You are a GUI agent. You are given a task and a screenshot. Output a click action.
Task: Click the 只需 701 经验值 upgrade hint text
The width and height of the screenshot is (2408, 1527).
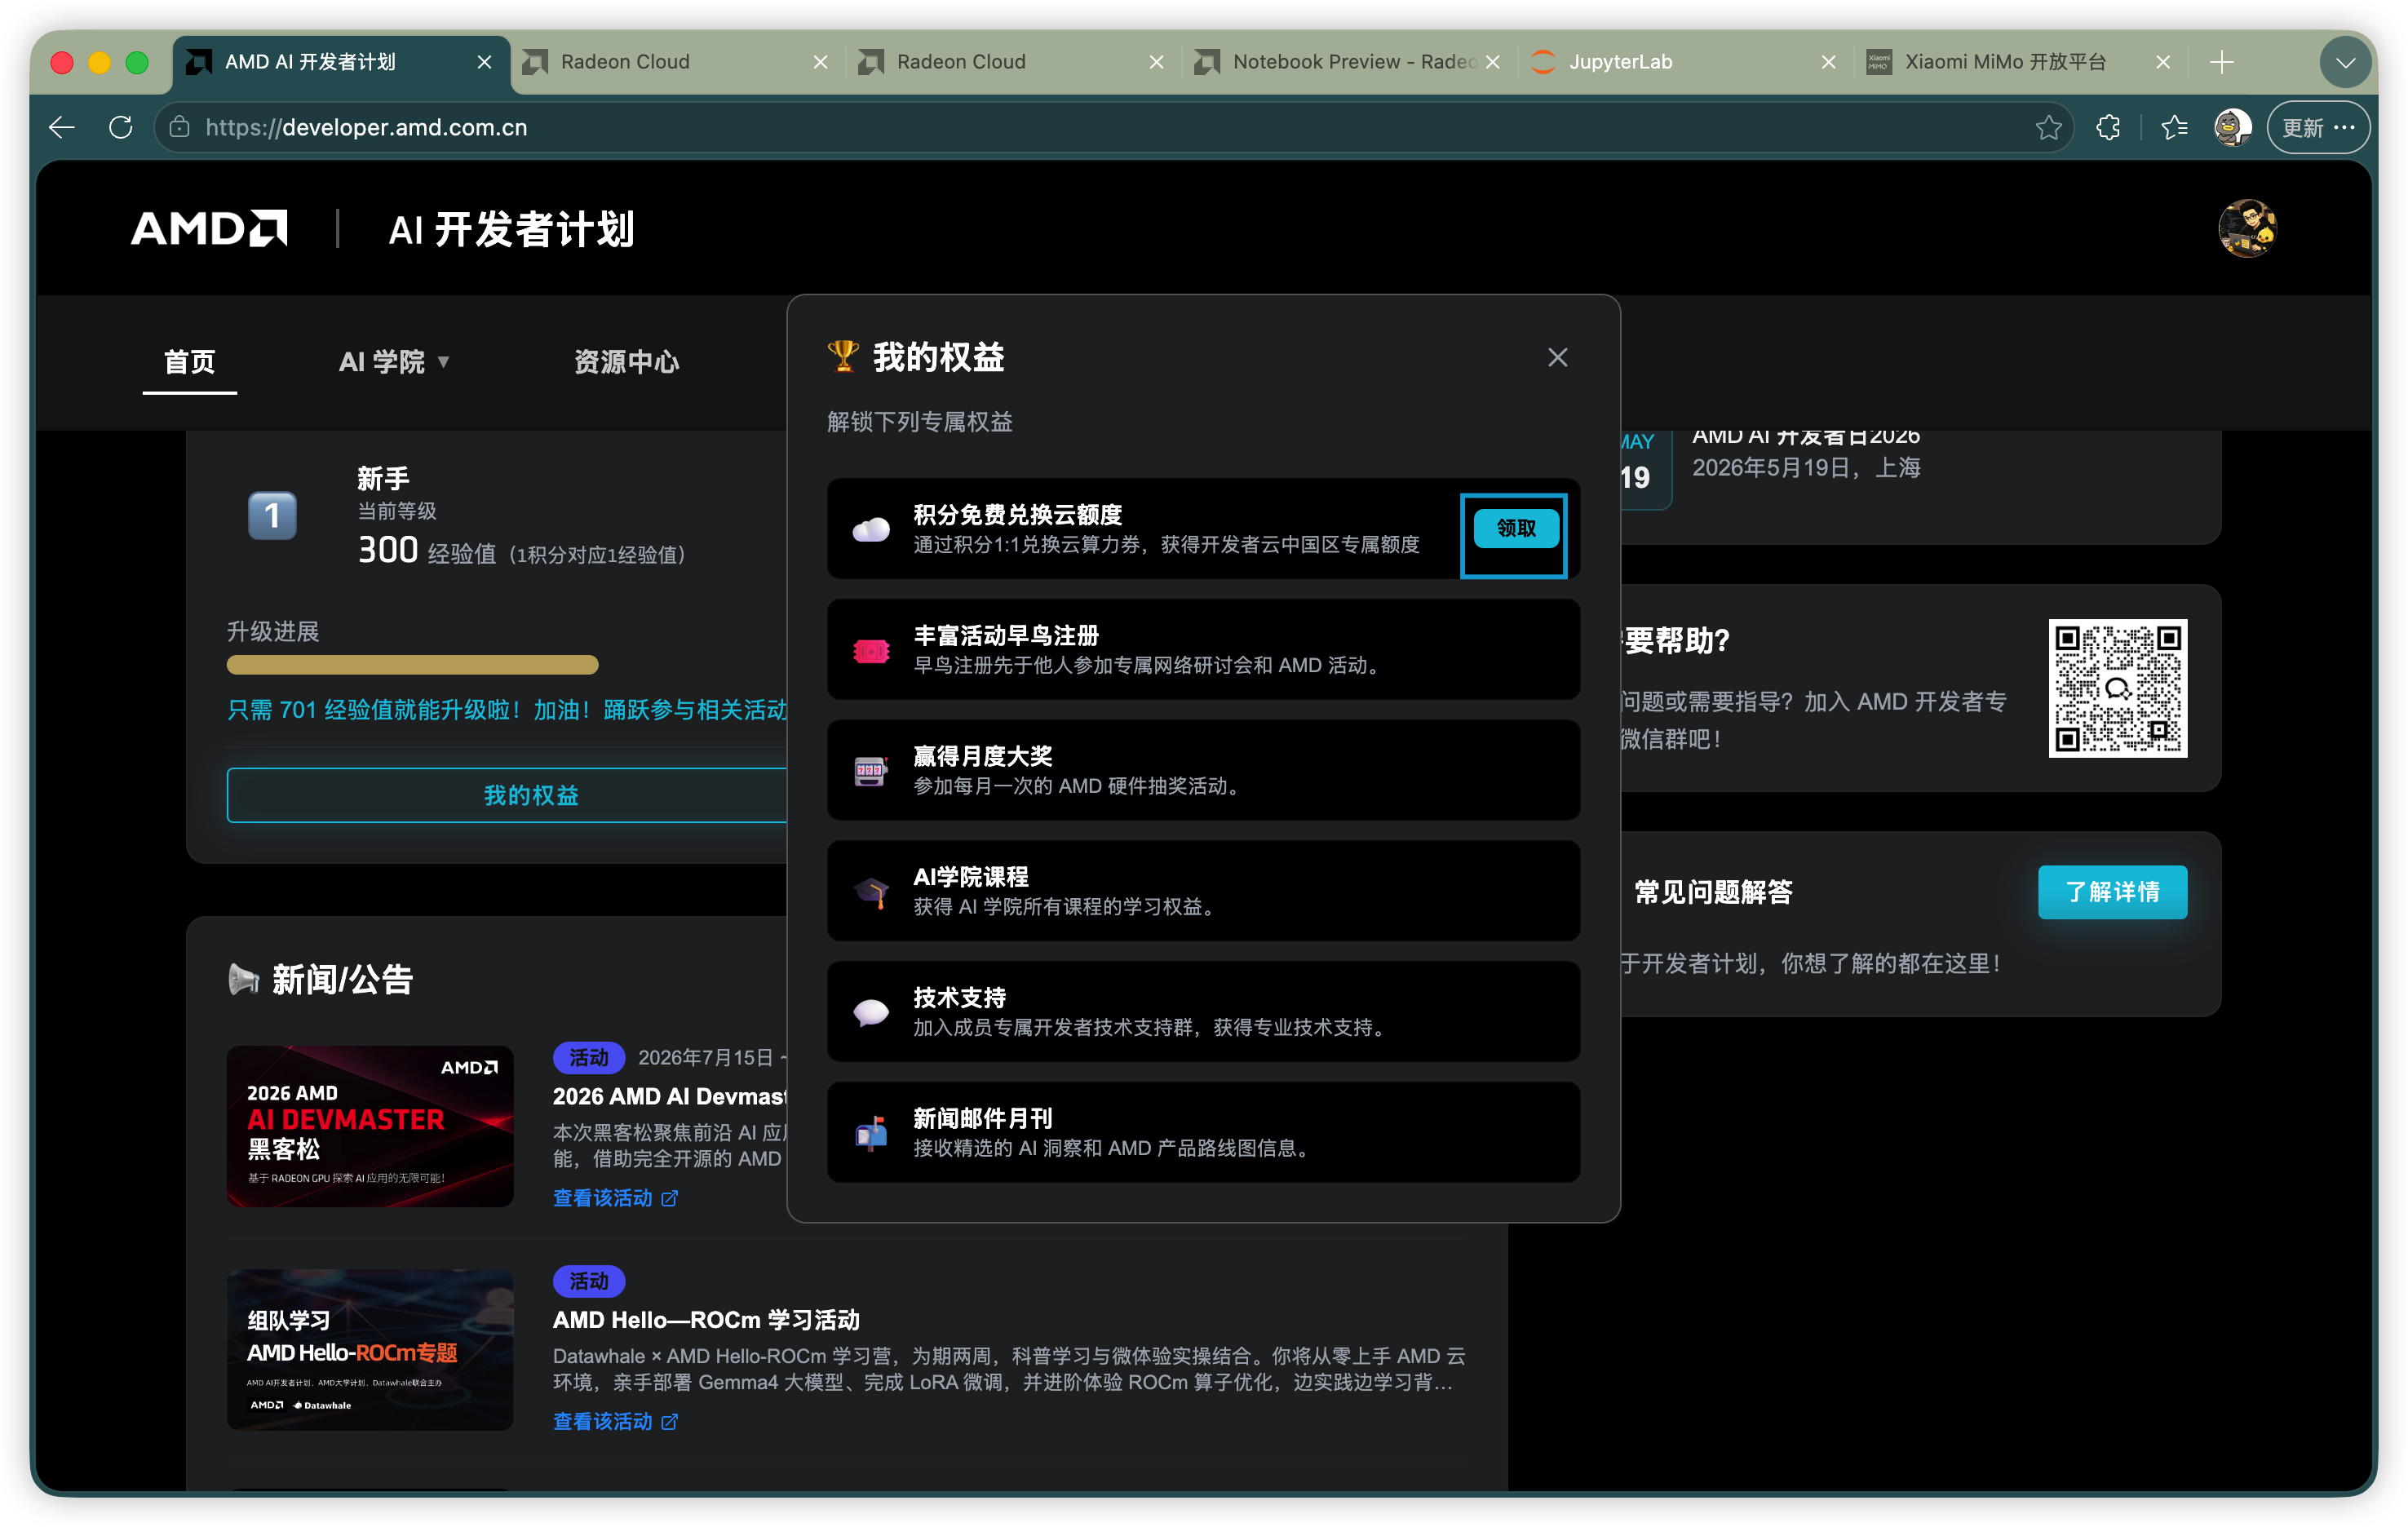click(507, 710)
